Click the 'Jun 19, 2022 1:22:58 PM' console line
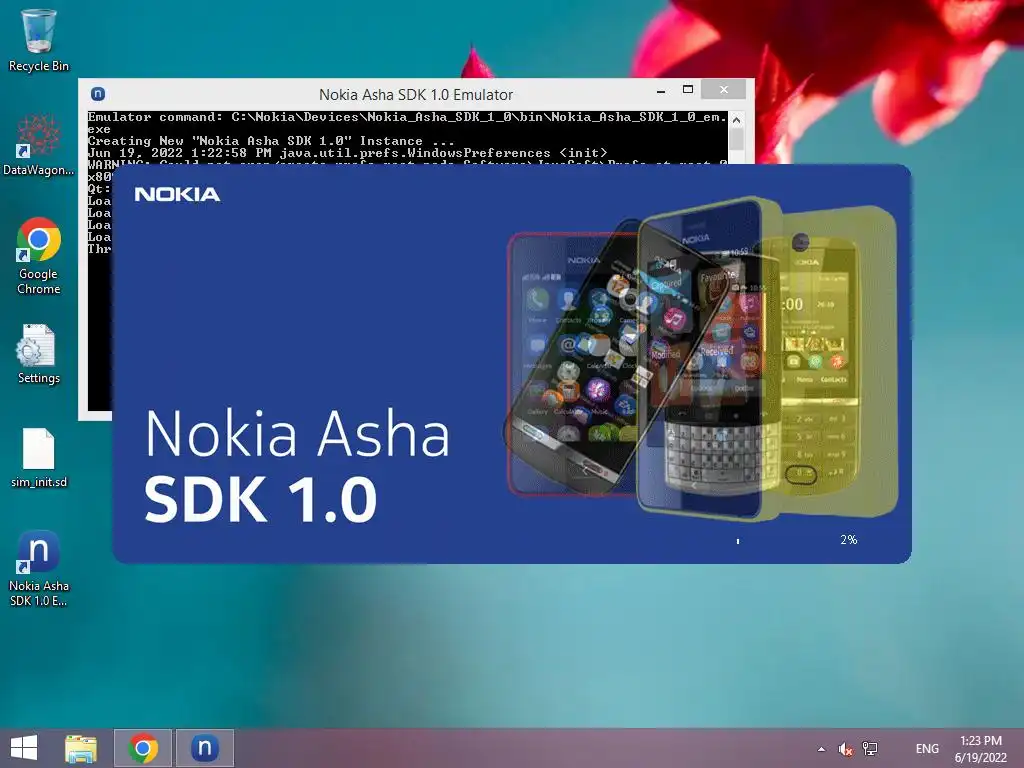This screenshot has width=1024, height=768. [347, 153]
